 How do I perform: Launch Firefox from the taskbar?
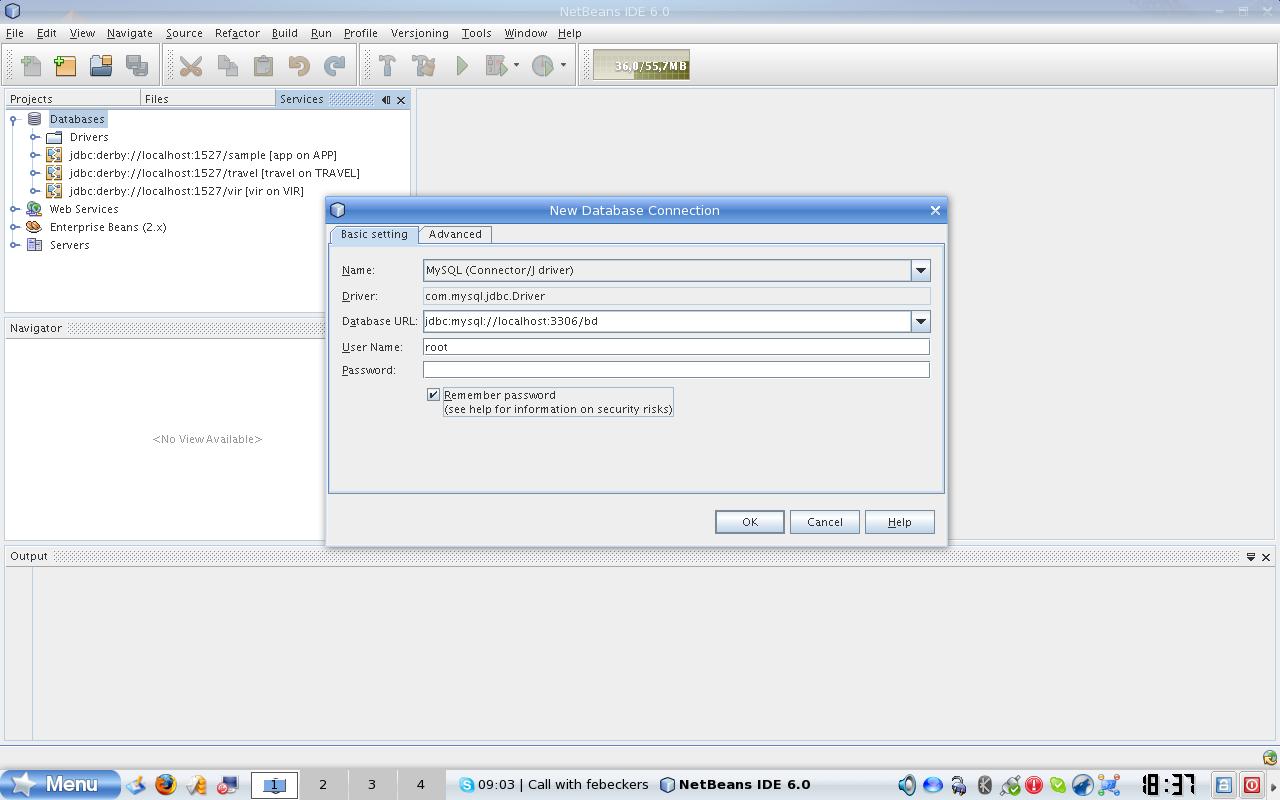tap(165, 785)
